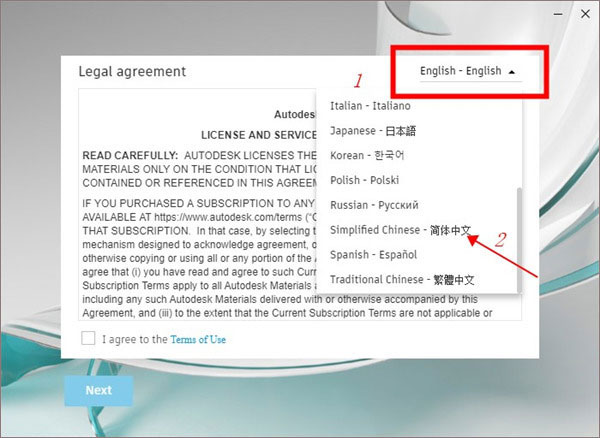This screenshot has width=600, height=438.
Task: Click the LICENSE AND SERVICE title line
Action: click(x=259, y=135)
